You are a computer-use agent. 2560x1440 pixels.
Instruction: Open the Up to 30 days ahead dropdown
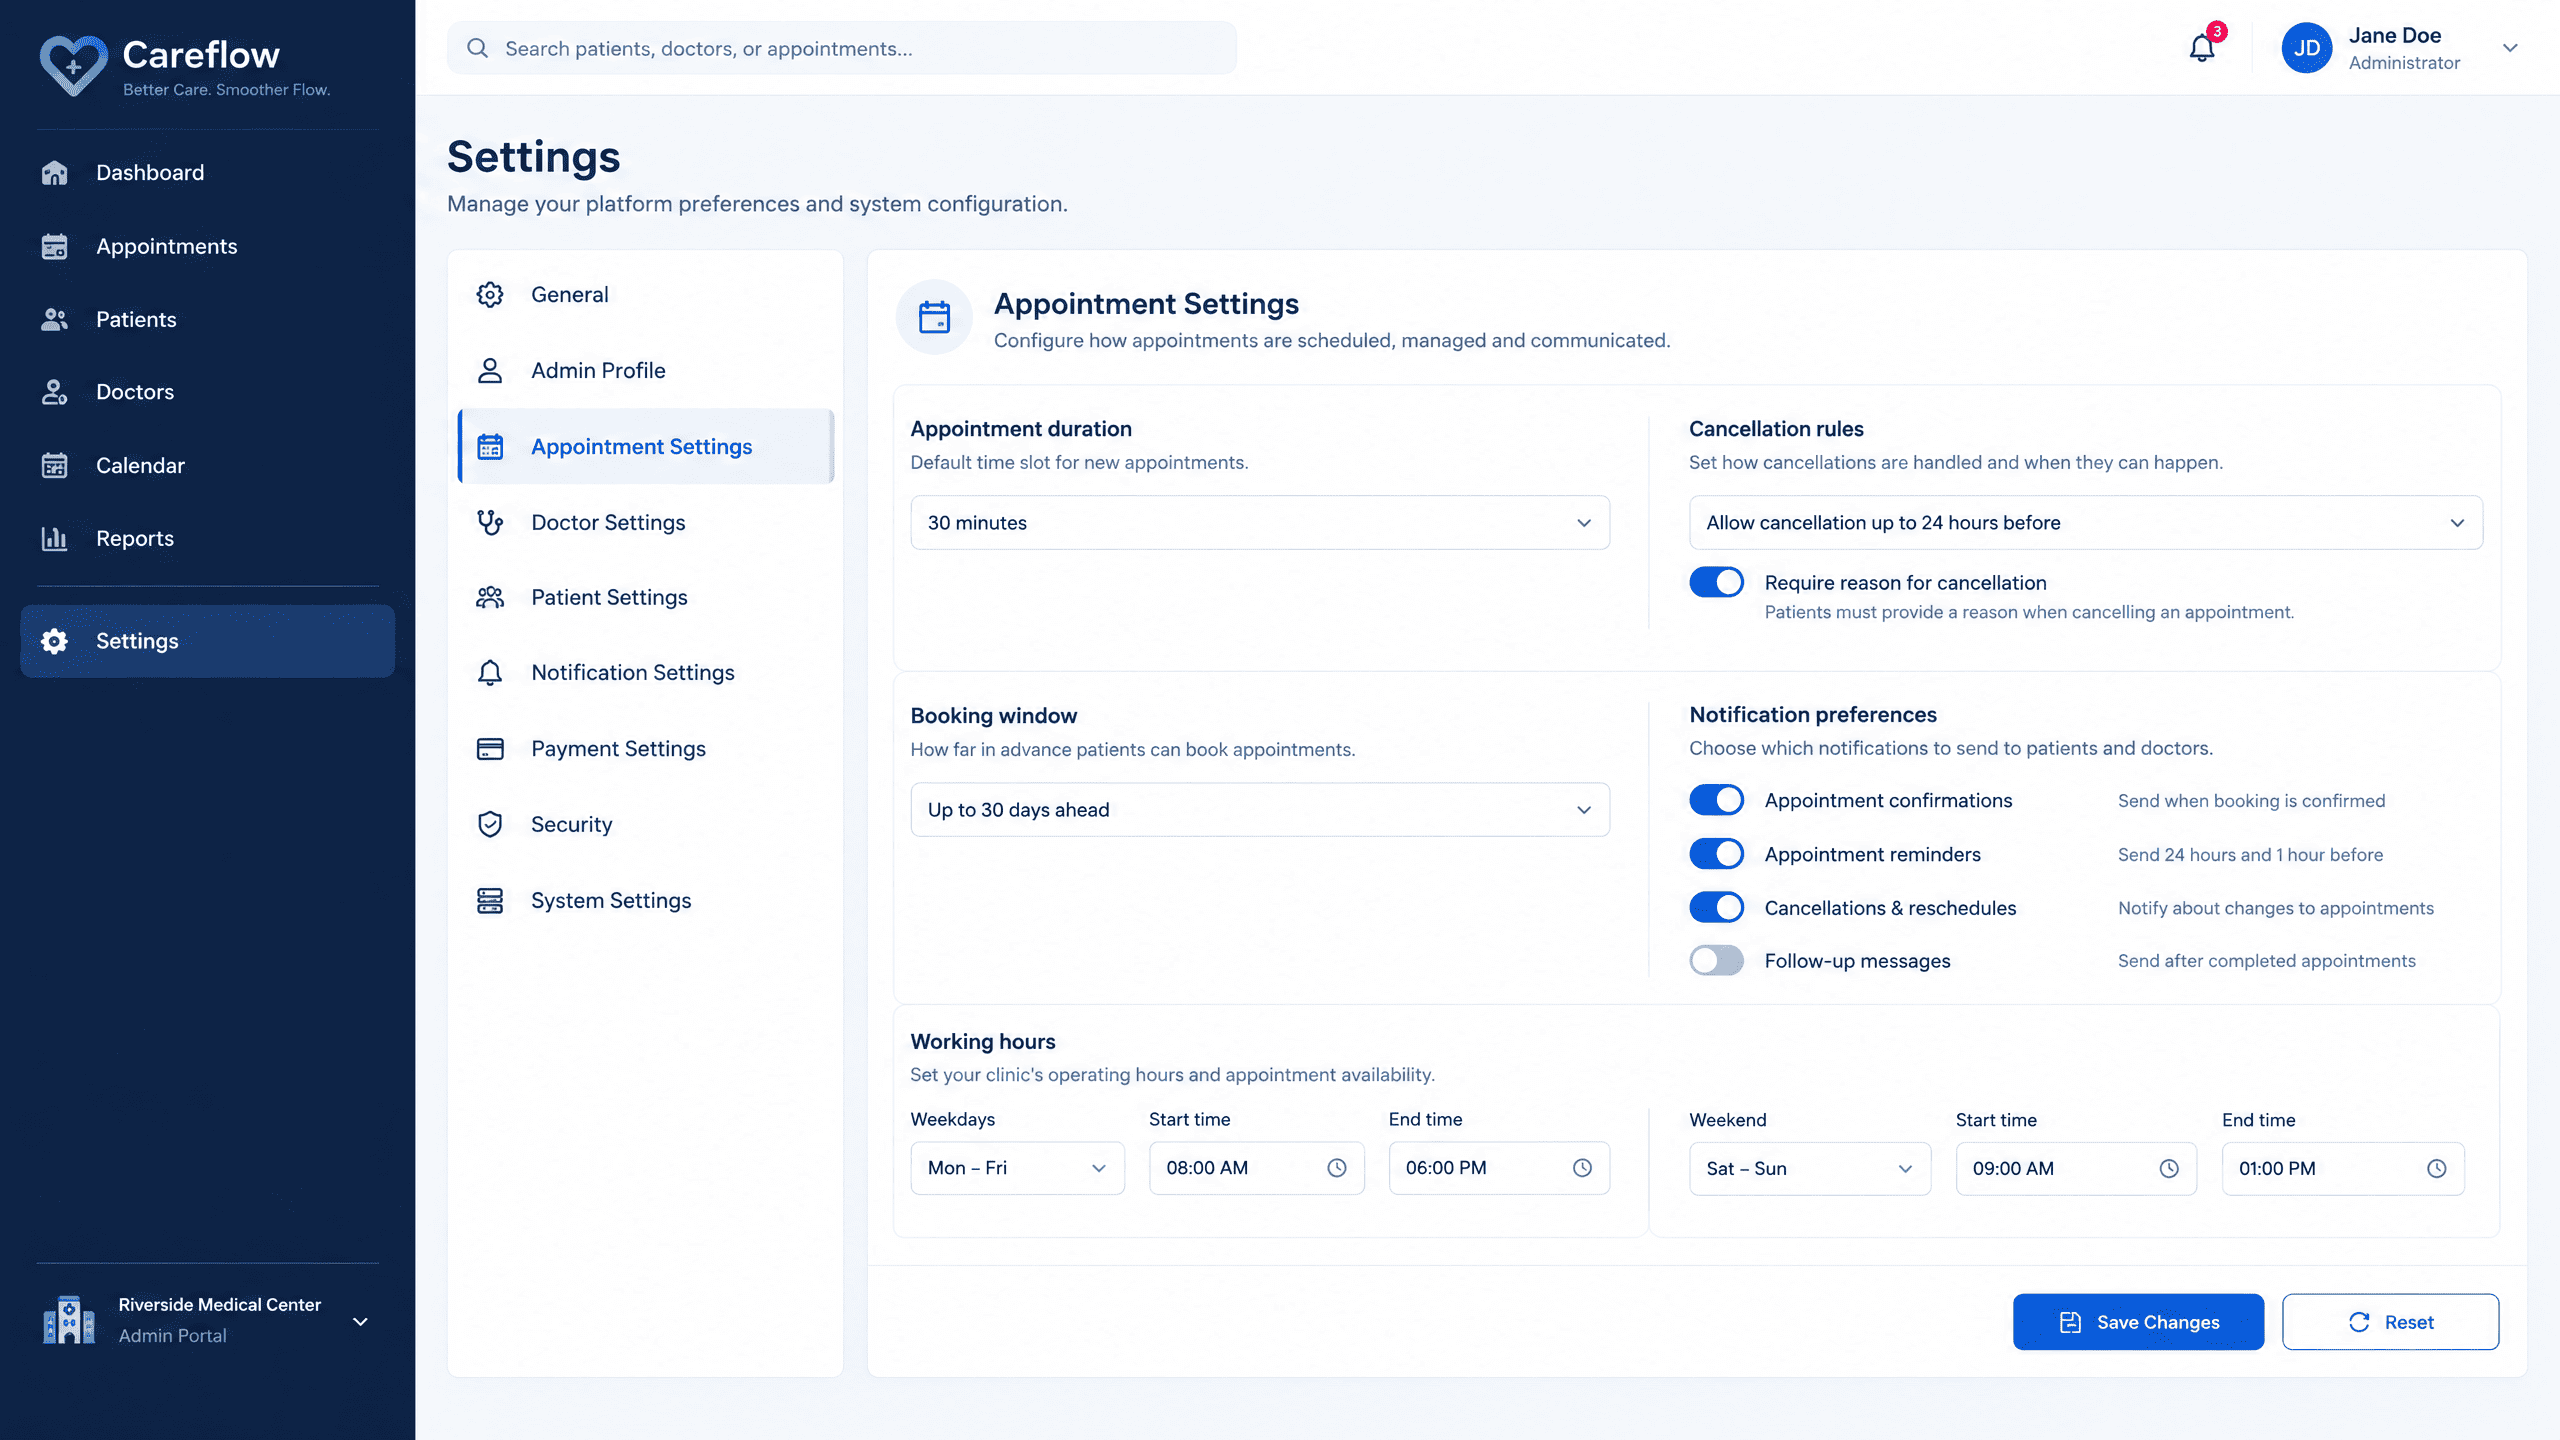click(1260, 809)
